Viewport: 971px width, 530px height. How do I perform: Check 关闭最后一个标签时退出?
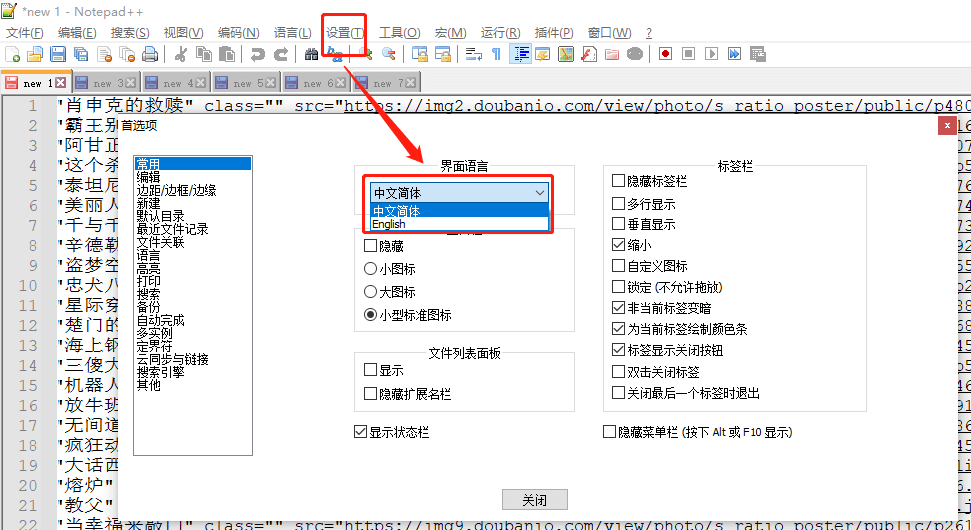(x=618, y=393)
